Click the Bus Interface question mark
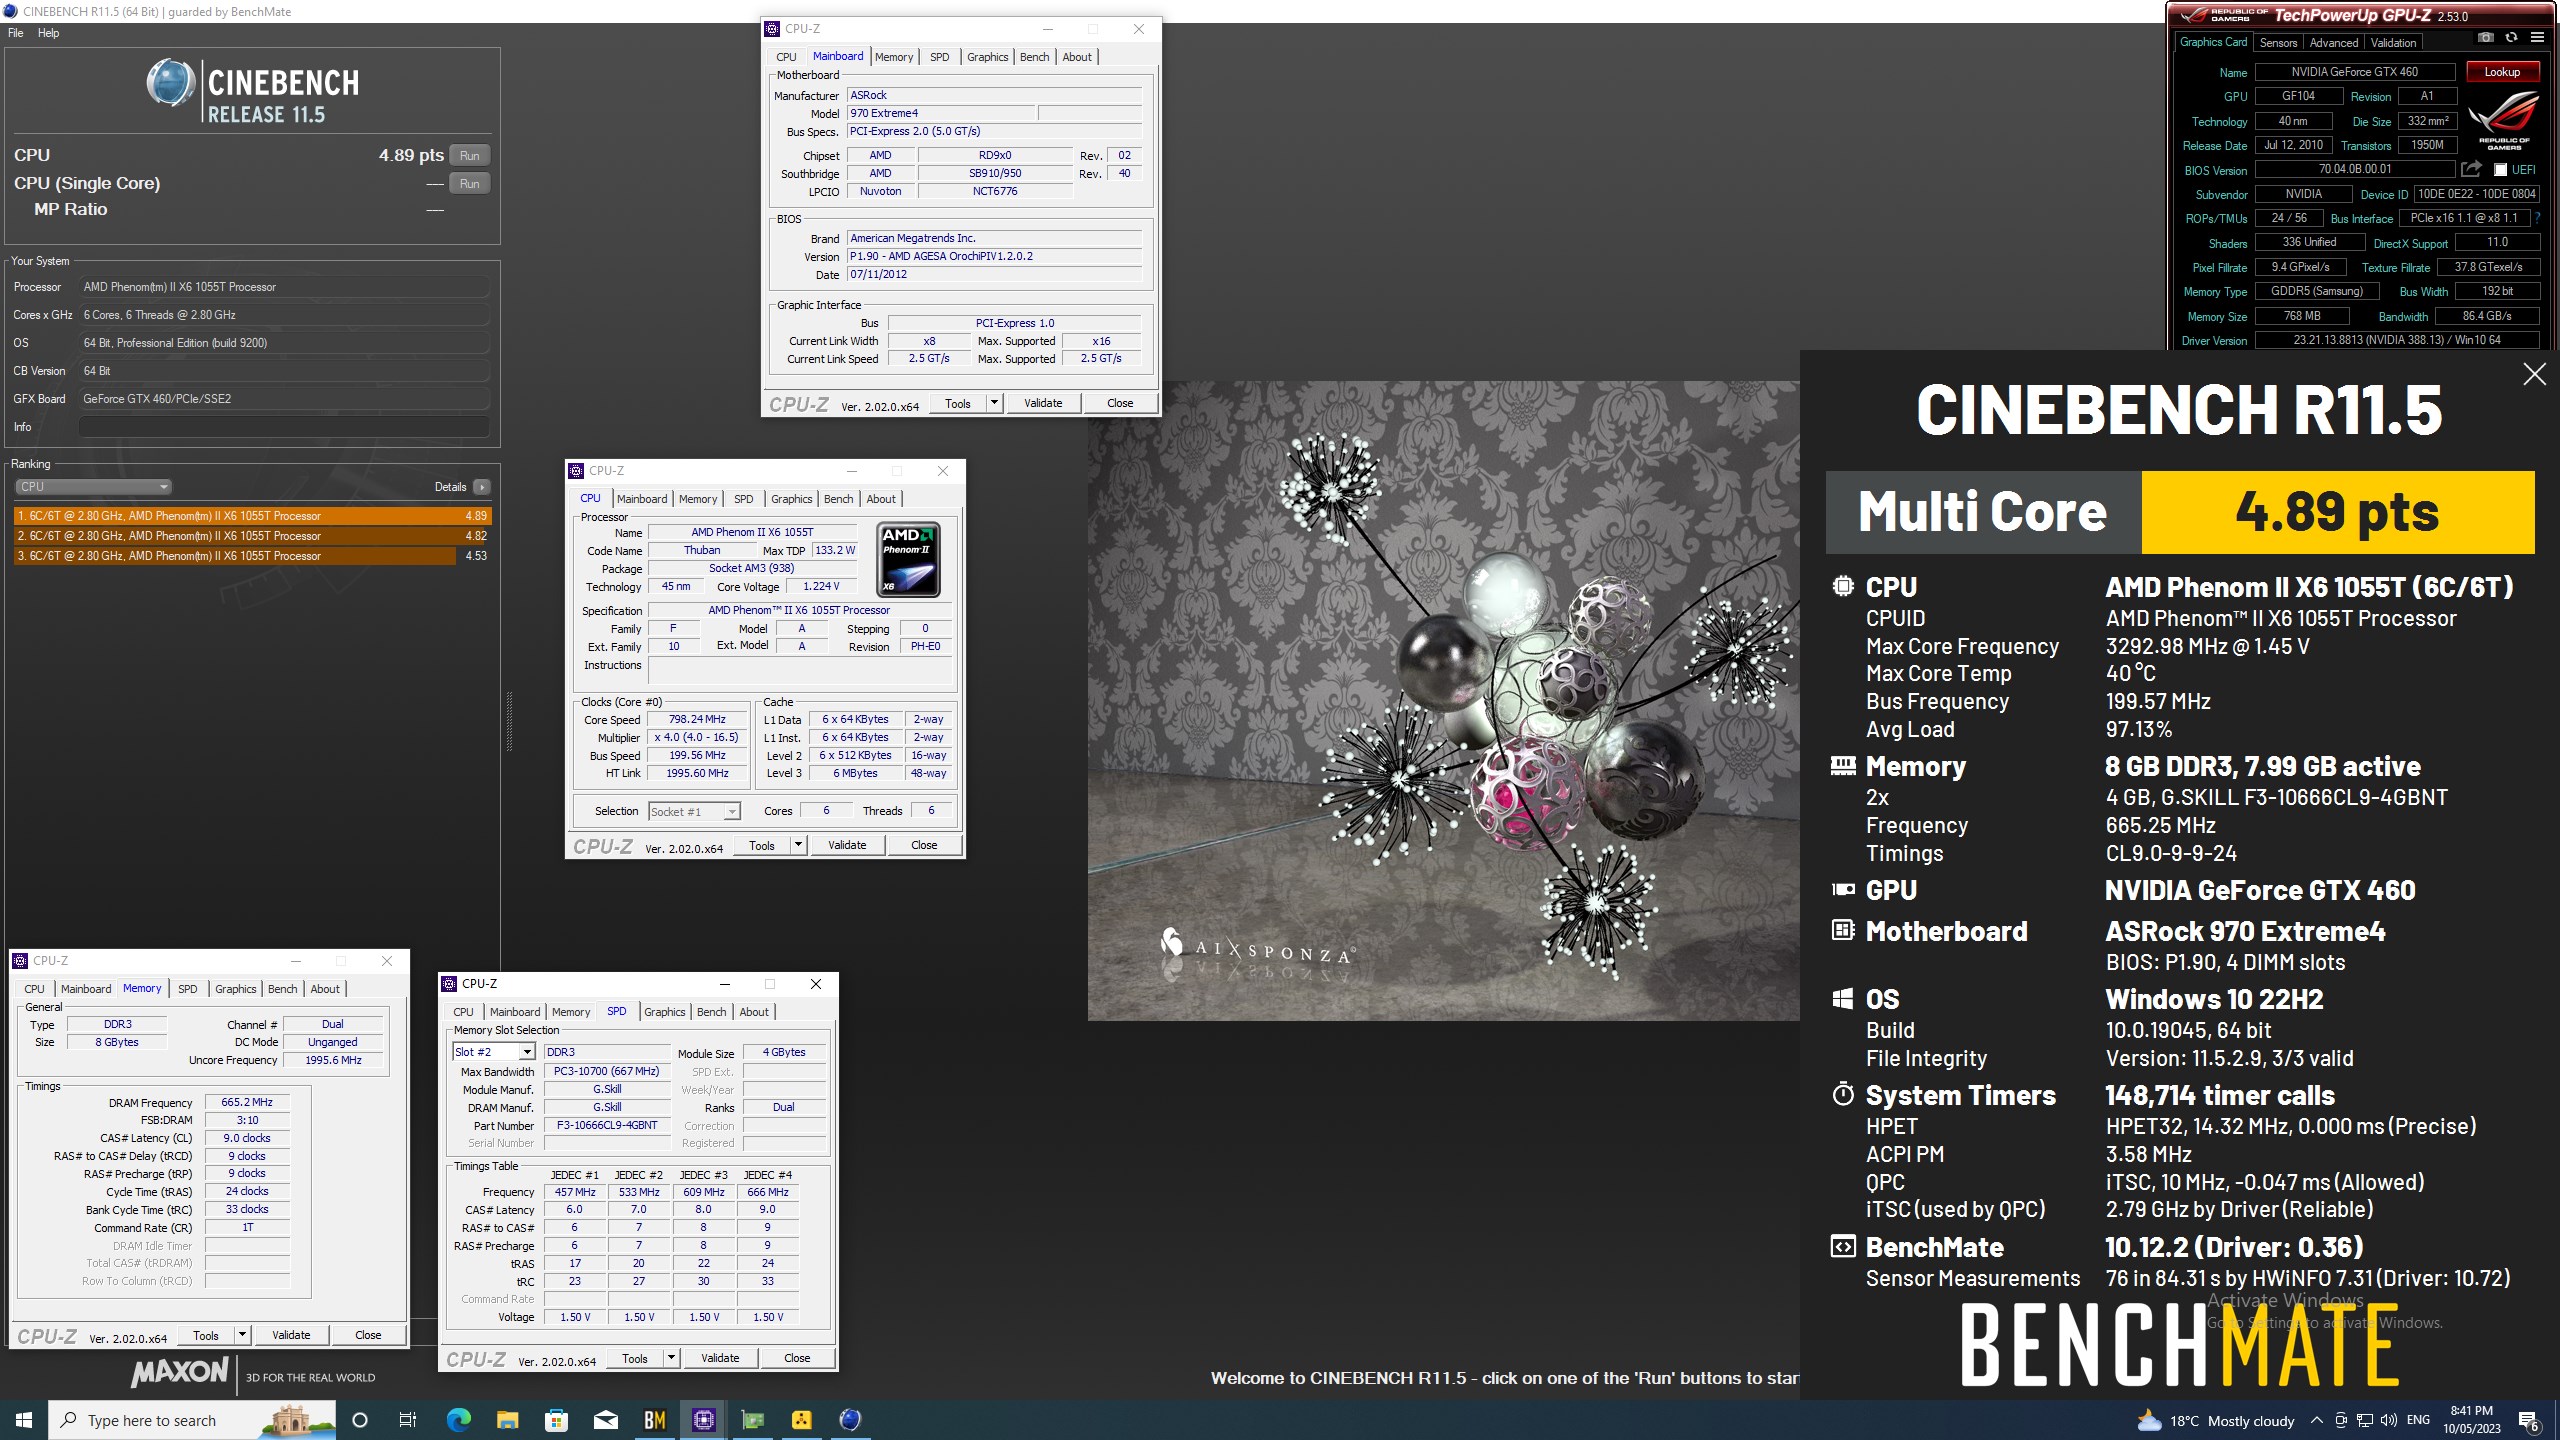The width and height of the screenshot is (2560, 1440). tap(2537, 218)
